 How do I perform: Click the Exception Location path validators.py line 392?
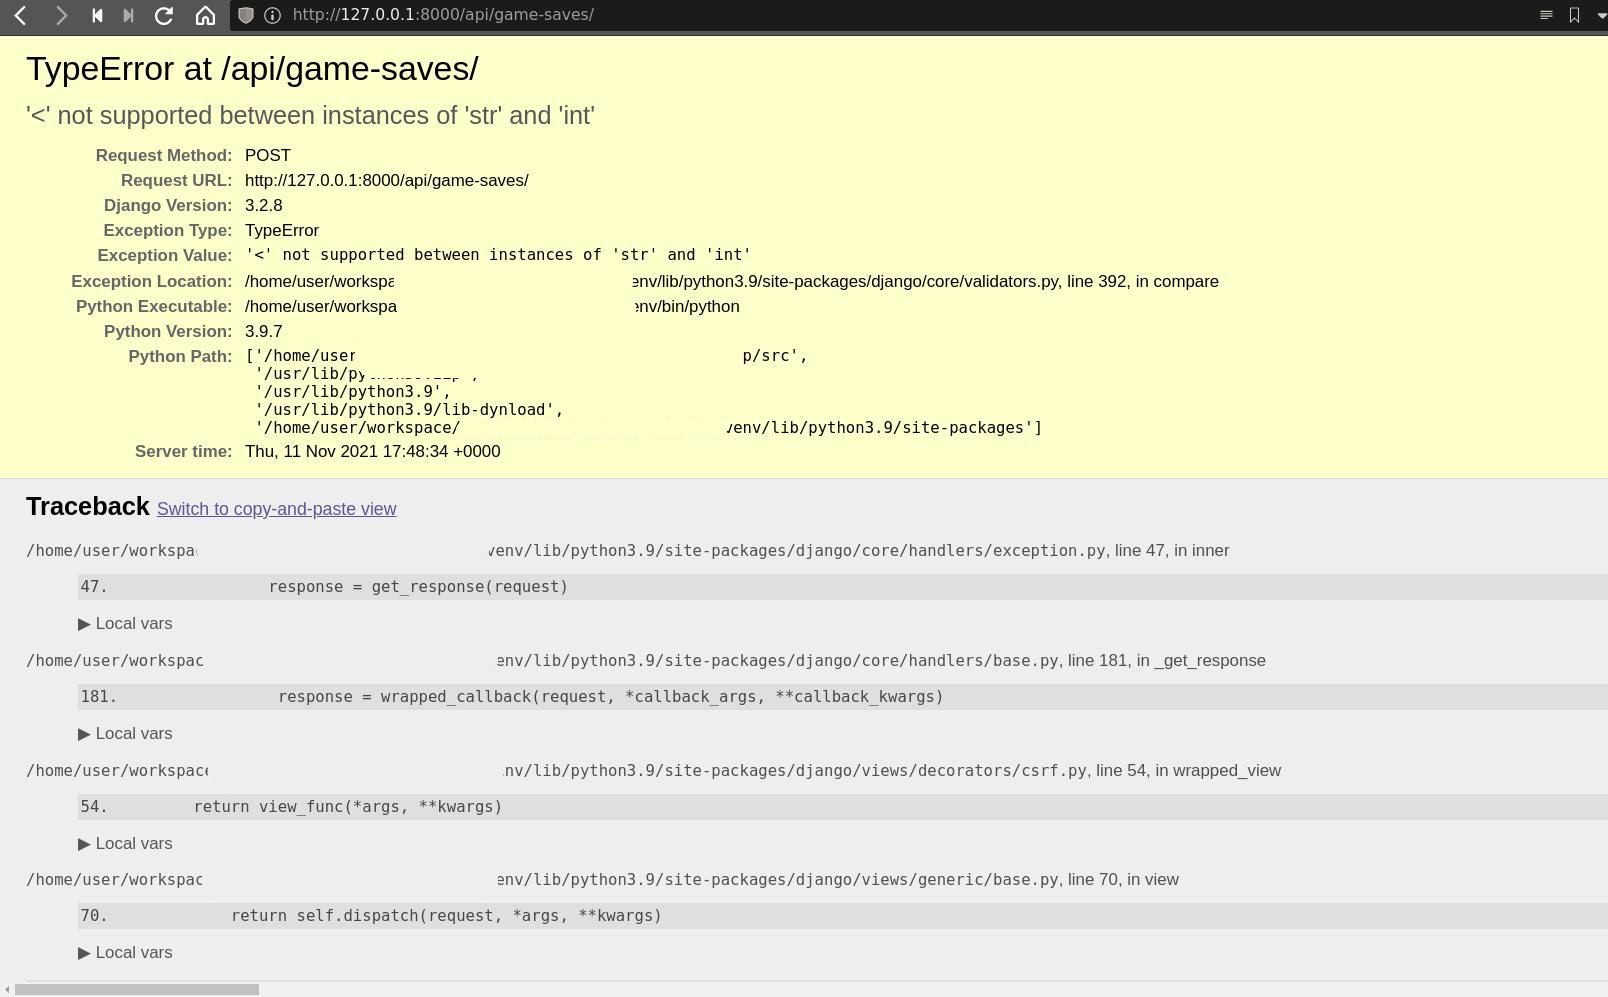coord(732,282)
